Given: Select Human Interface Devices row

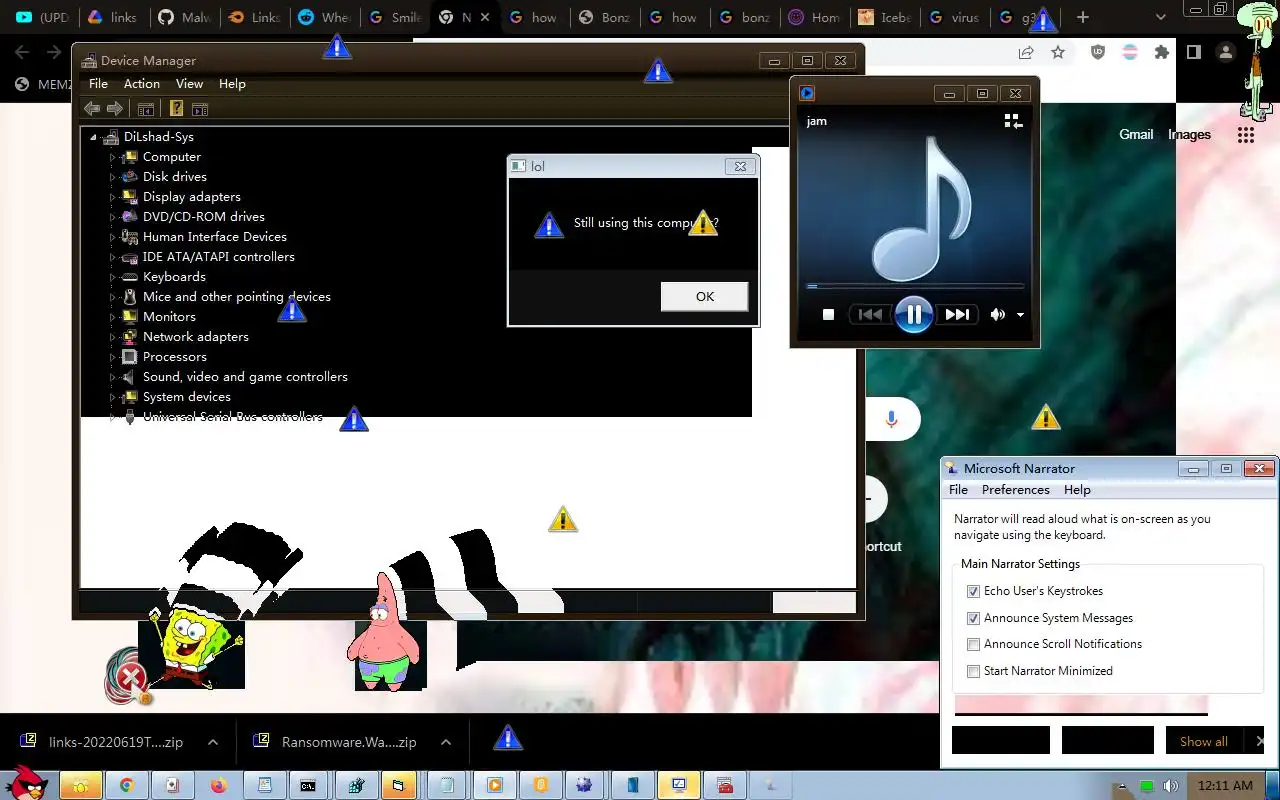Looking at the screenshot, I should (215, 237).
